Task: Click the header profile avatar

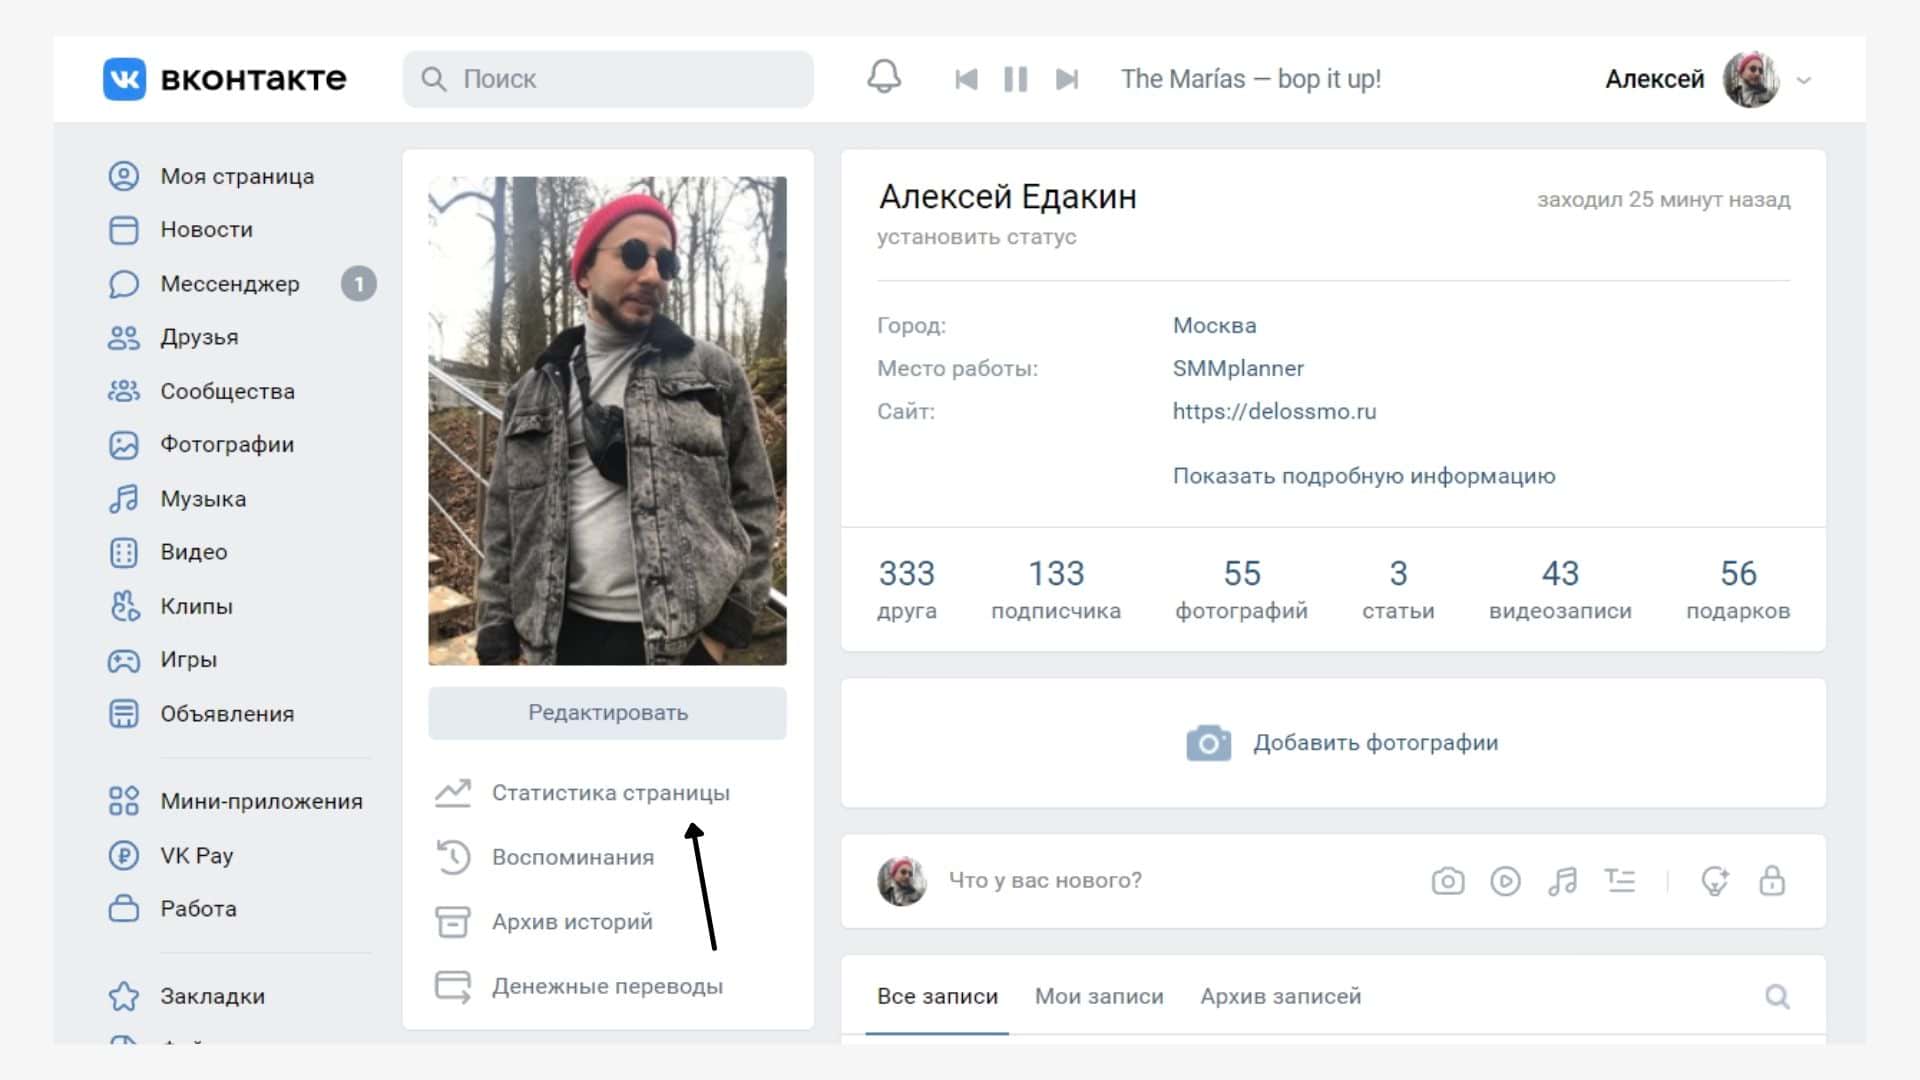Action: (1751, 79)
